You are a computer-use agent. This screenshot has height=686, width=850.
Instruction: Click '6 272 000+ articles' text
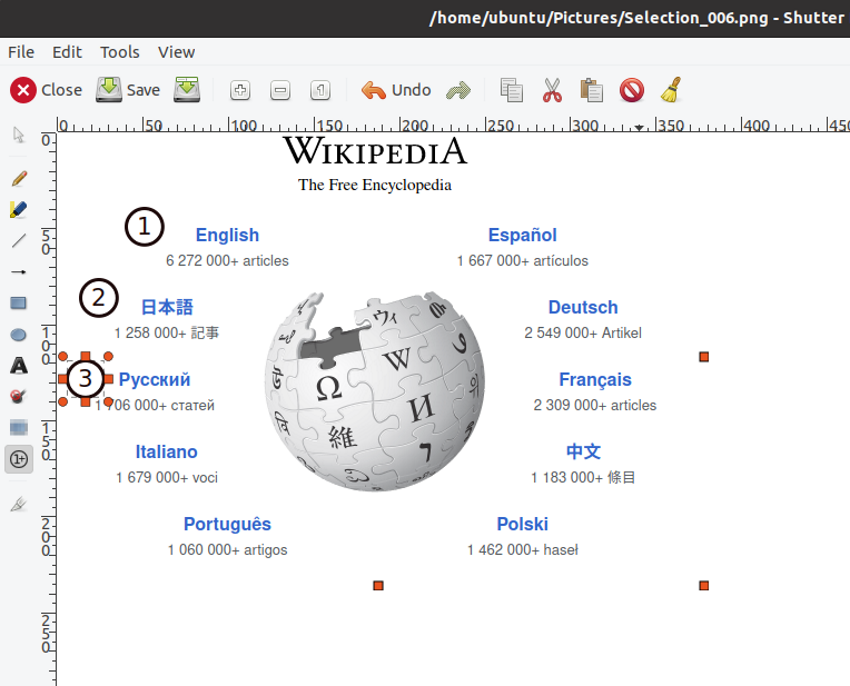coord(227,261)
